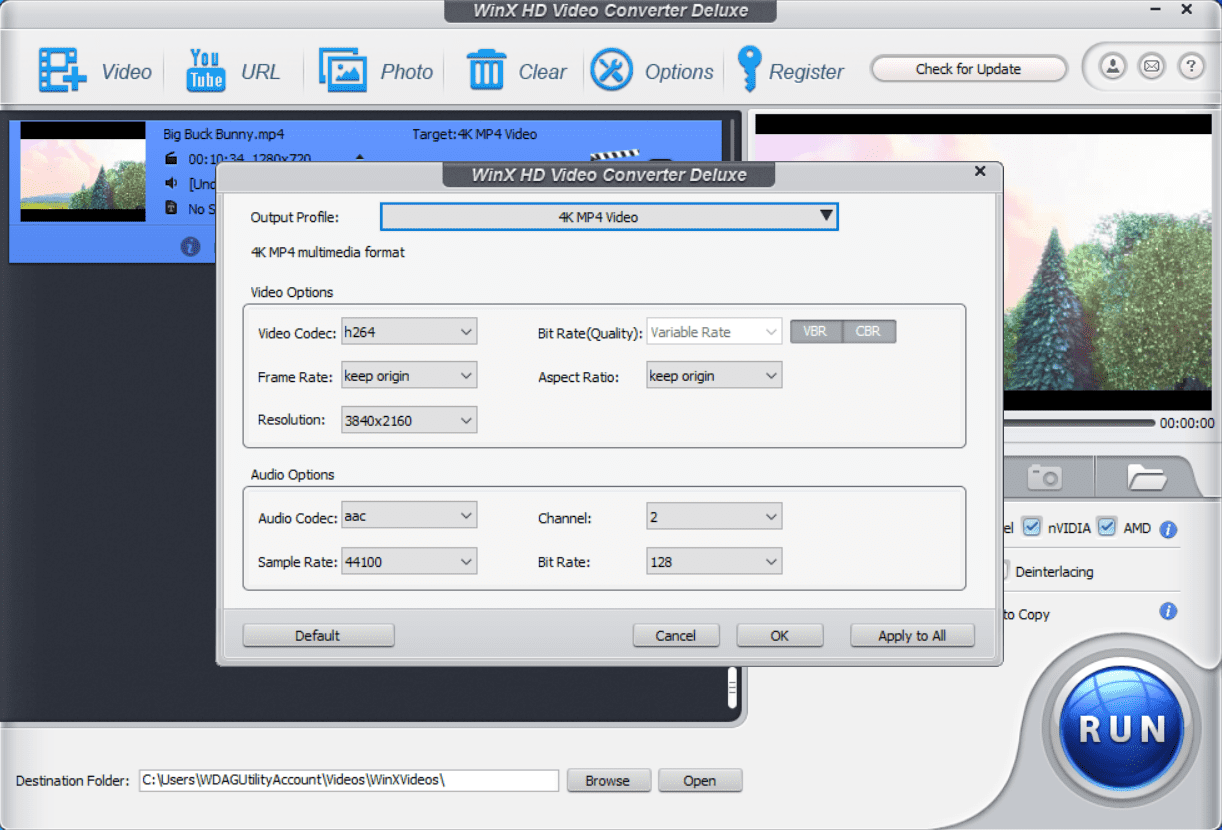Select VBR bit rate mode

pyautogui.click(x=816, y=331)
